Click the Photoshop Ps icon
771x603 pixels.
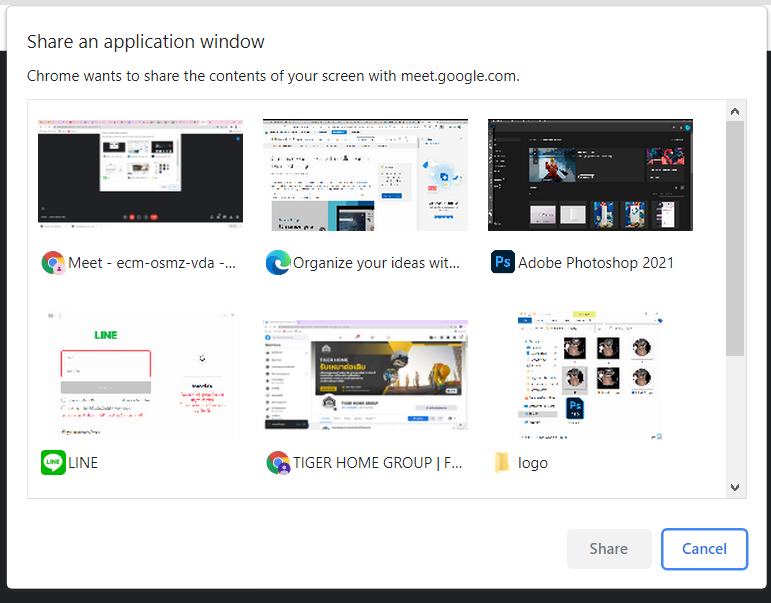click(x=503, y=262)
